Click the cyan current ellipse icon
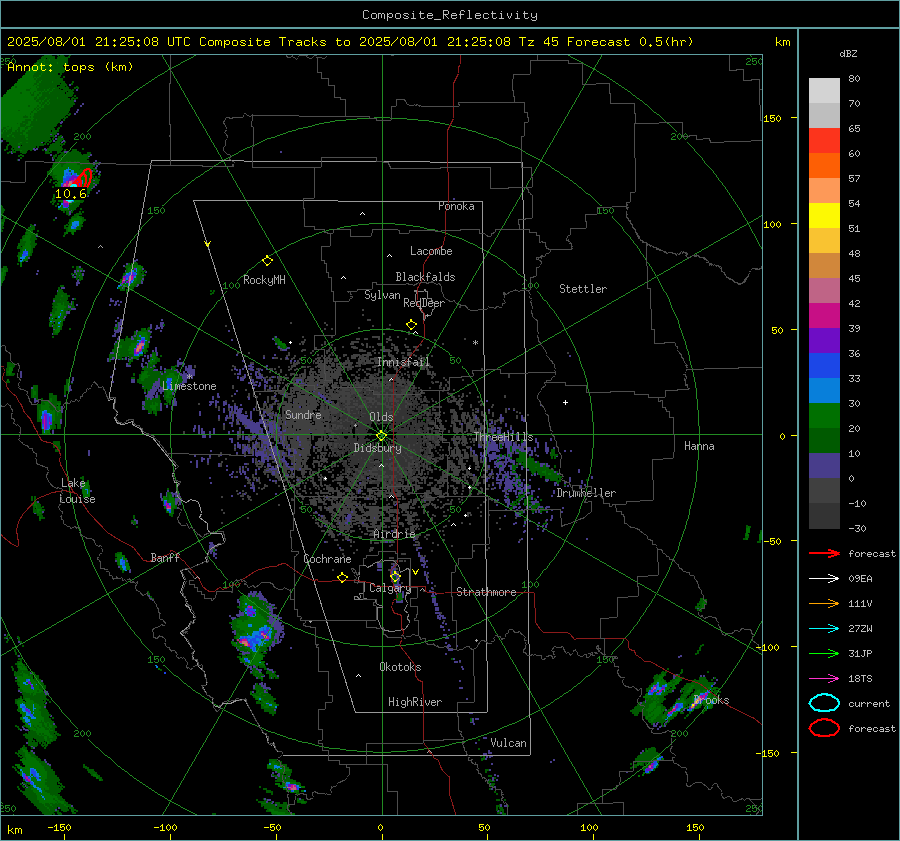 pos(824,703)
